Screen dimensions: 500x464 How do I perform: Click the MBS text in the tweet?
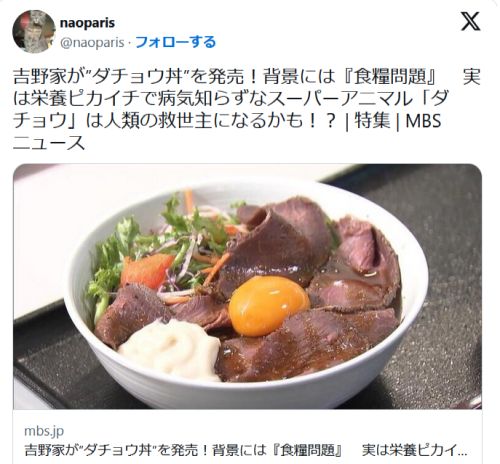point(423,121)
